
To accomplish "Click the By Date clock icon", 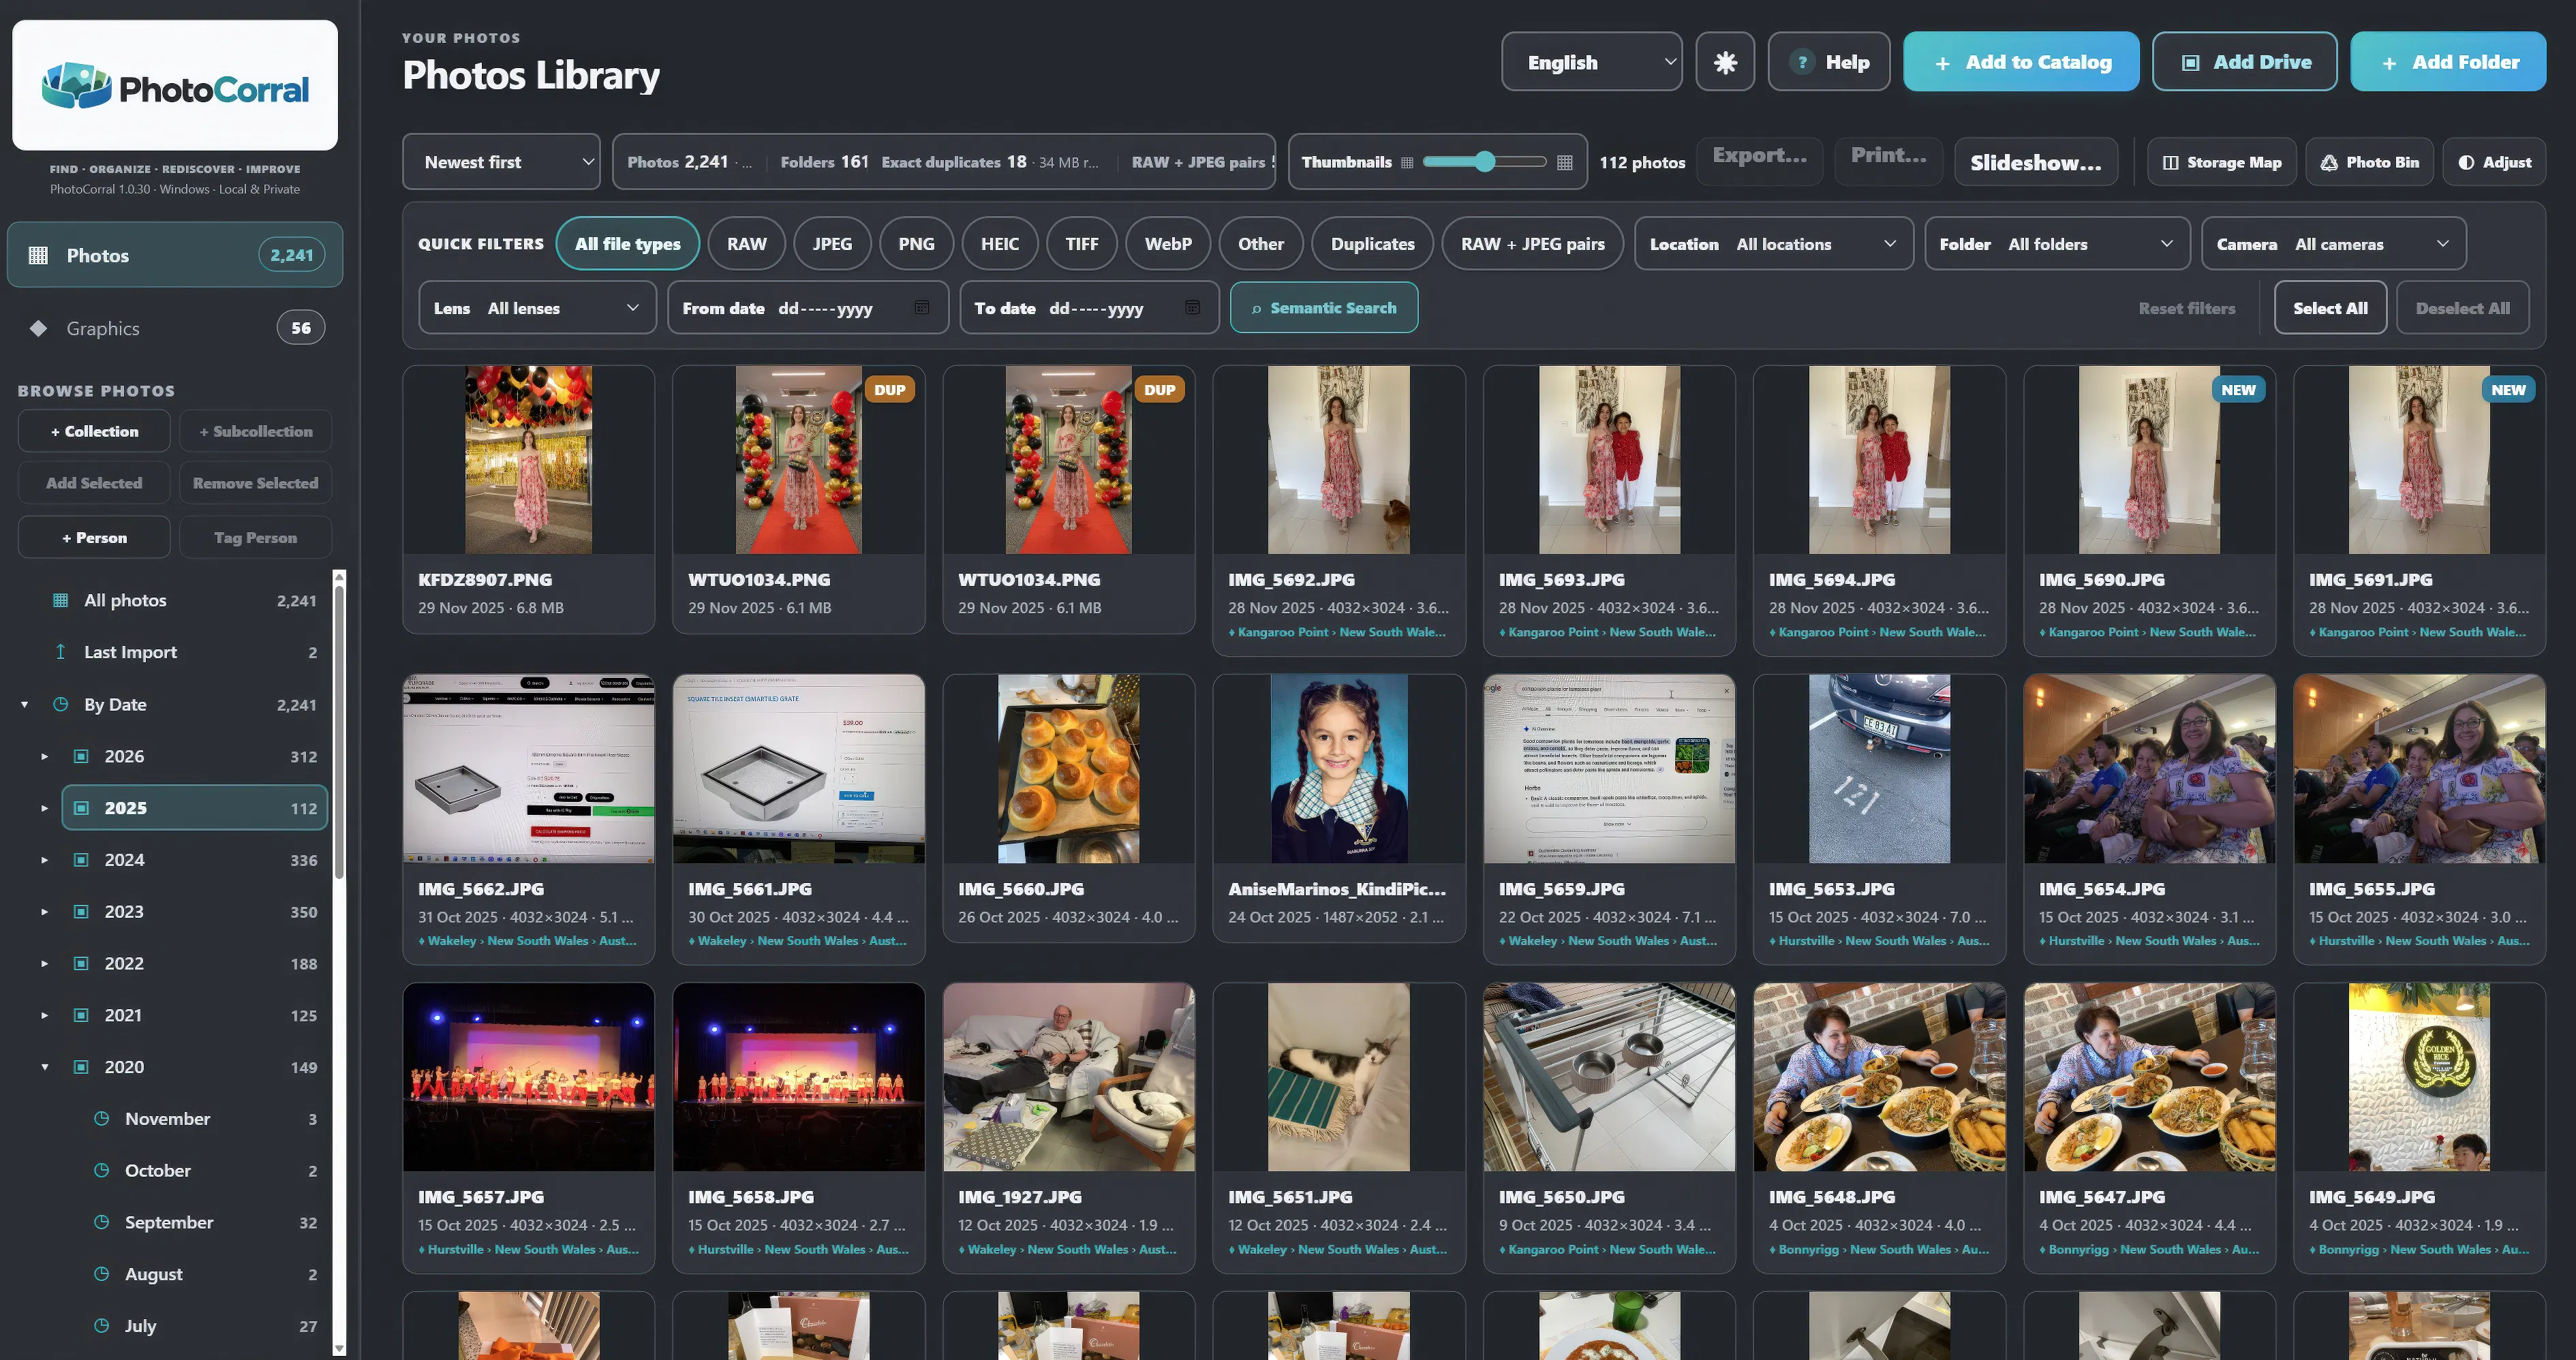I will point(60,704).
